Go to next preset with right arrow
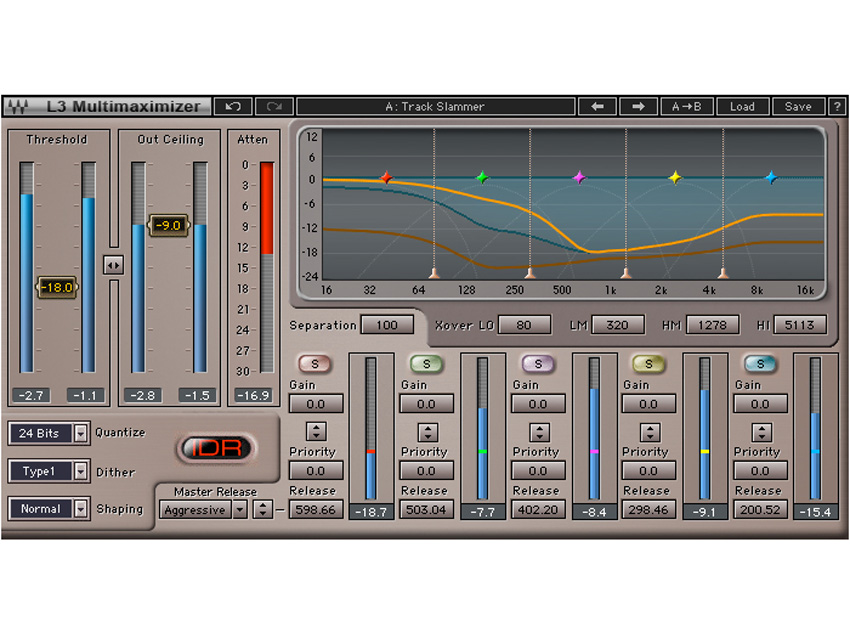The width and height of the screenshot is (850, 638). pos(638,106)
